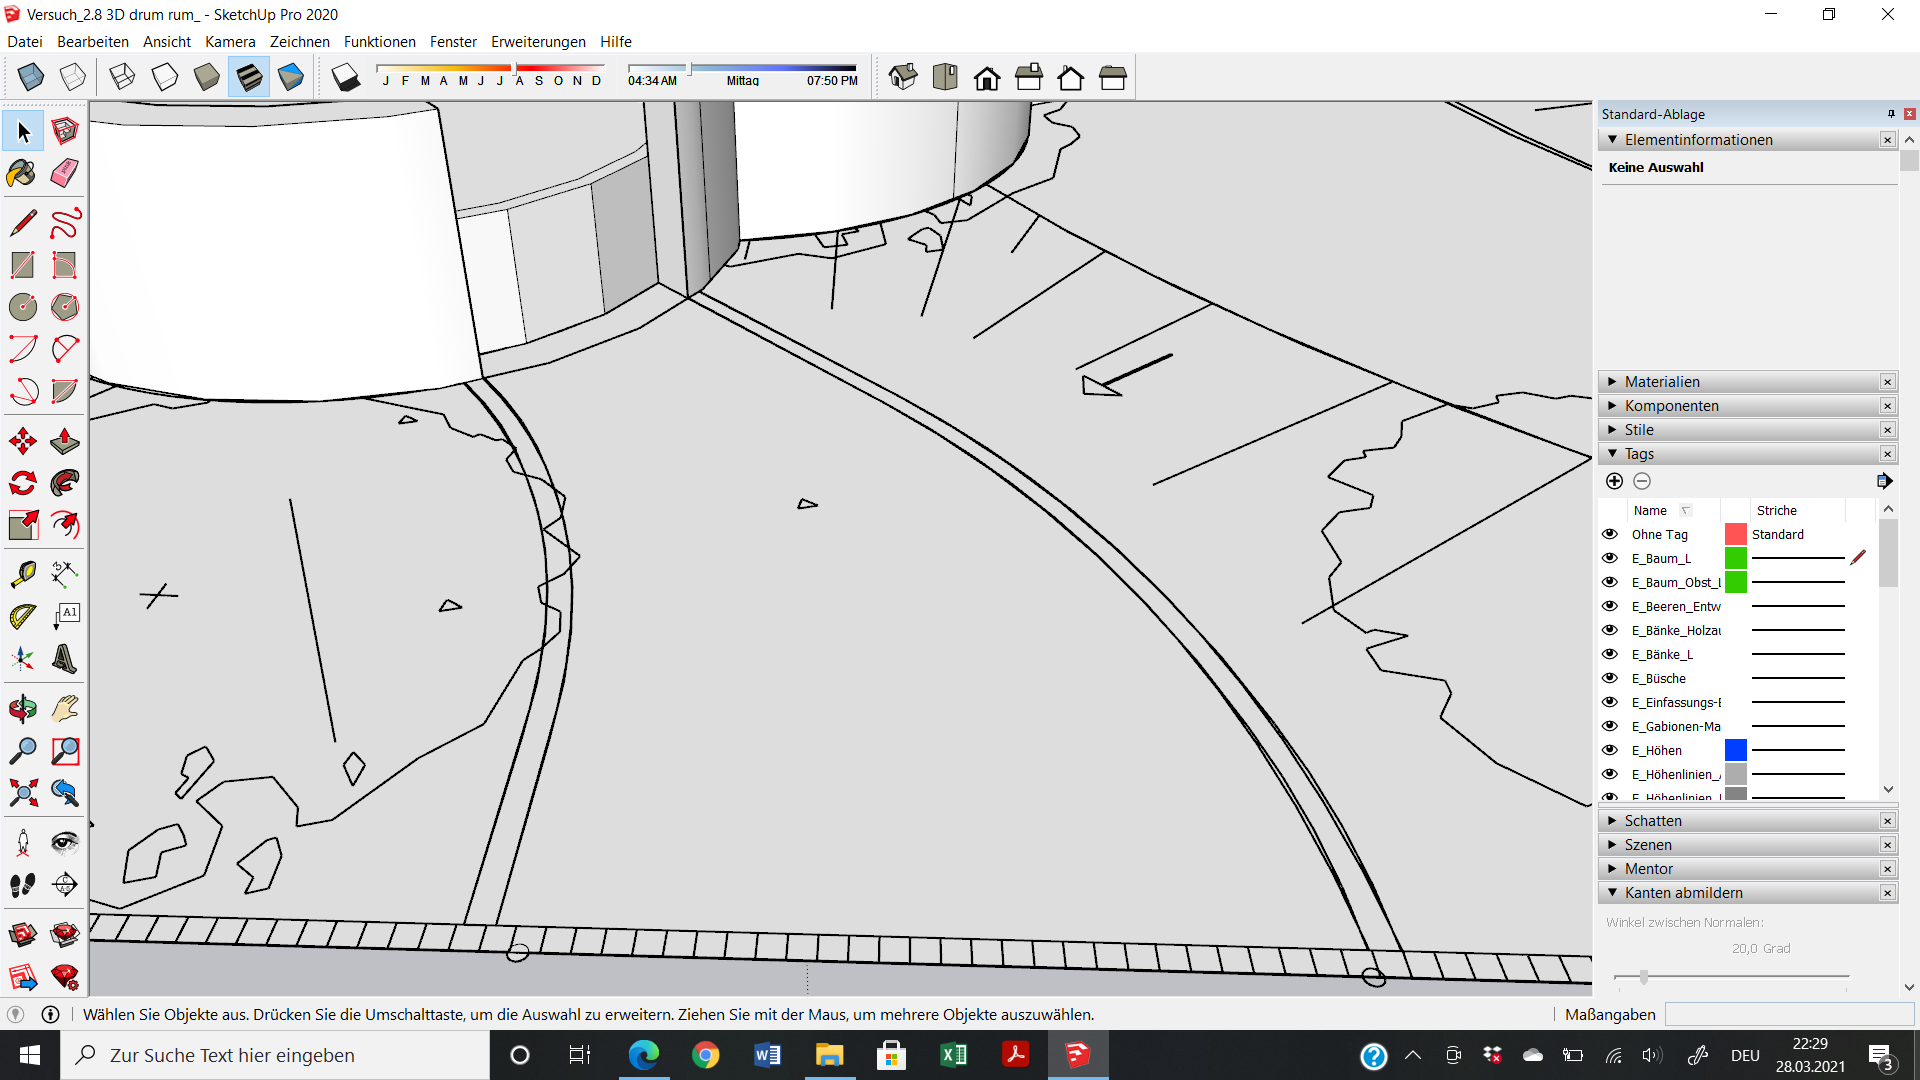Choose the Tape Measure tool

click(22, 574)
